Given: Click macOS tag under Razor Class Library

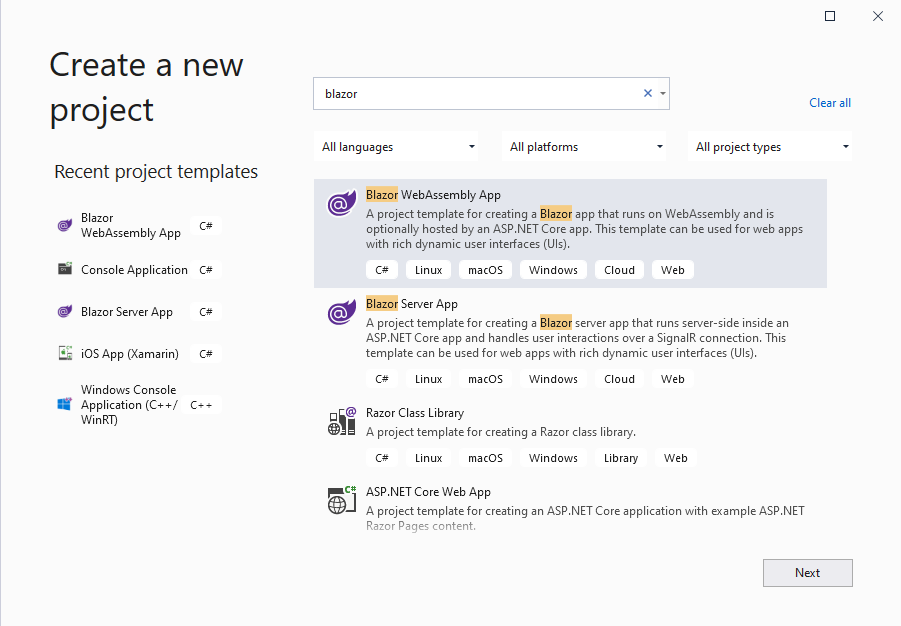Looking at the screenshot, I should 485,458.
